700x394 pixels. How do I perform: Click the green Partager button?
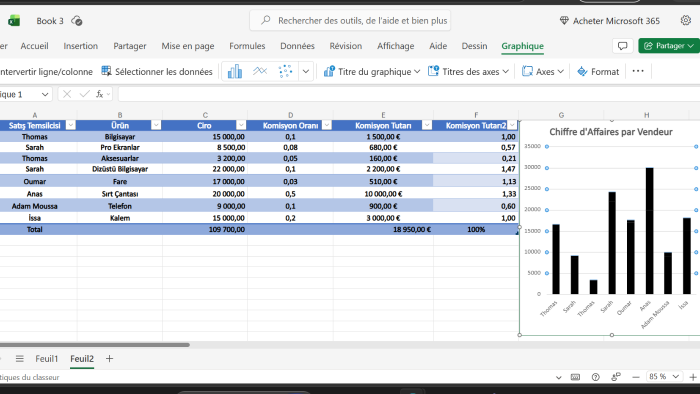coord(668,46)
